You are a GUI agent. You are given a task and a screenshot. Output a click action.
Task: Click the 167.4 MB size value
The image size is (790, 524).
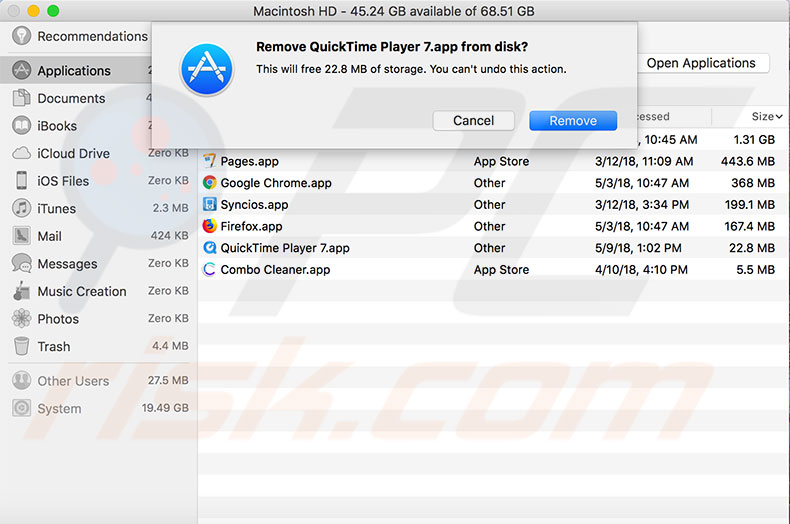tap(750, 226)
